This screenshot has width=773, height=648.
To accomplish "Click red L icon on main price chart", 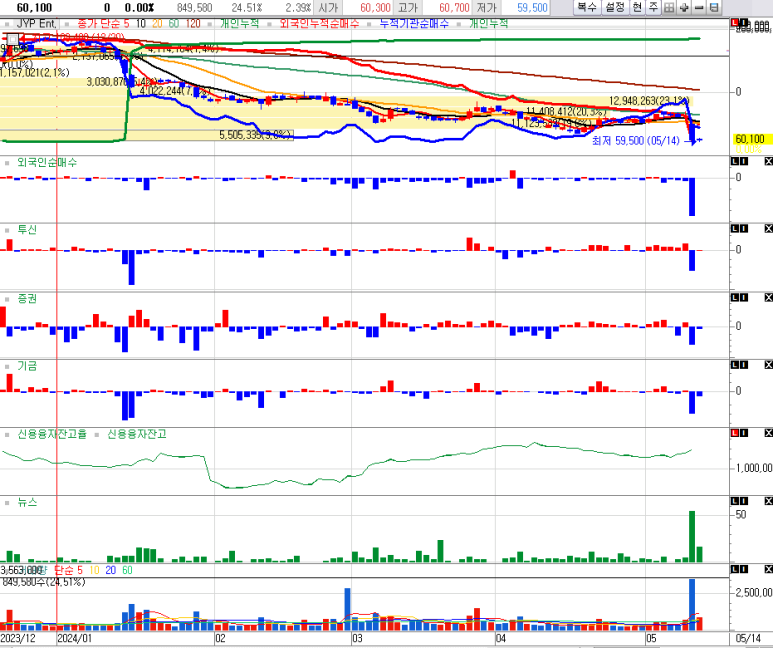I will coord(735,23).
